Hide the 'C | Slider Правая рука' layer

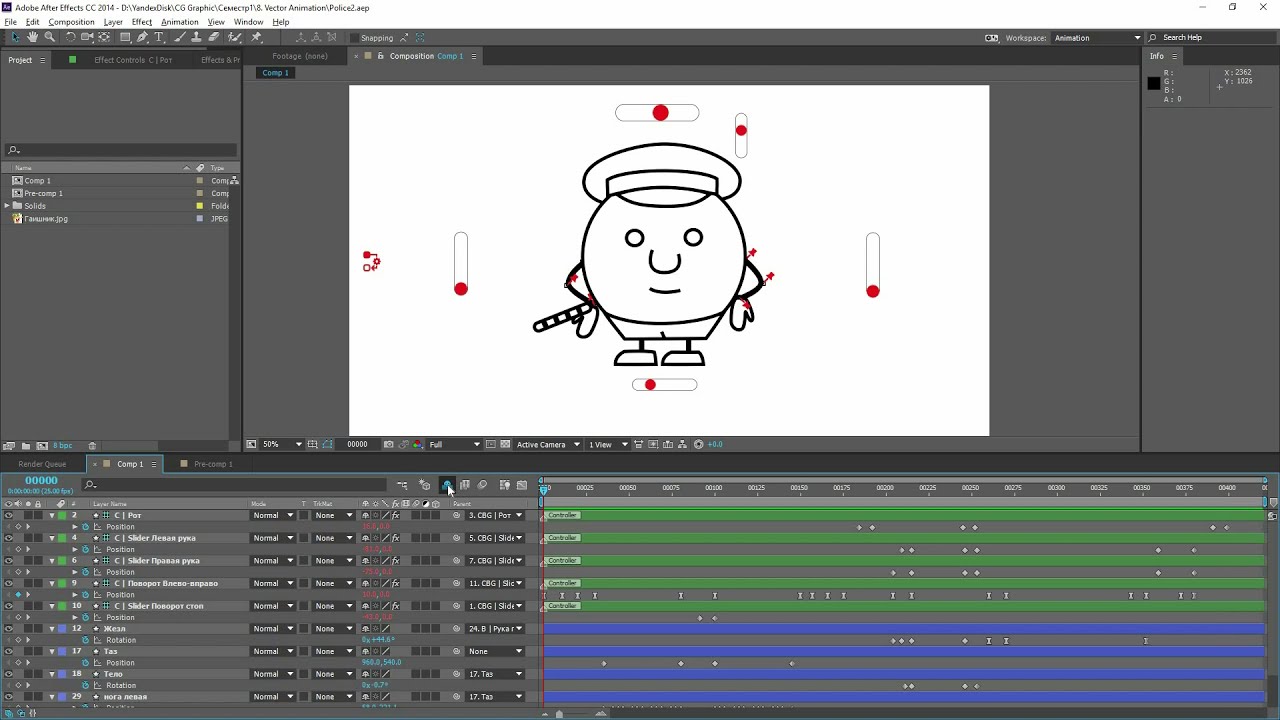(9, 561)
